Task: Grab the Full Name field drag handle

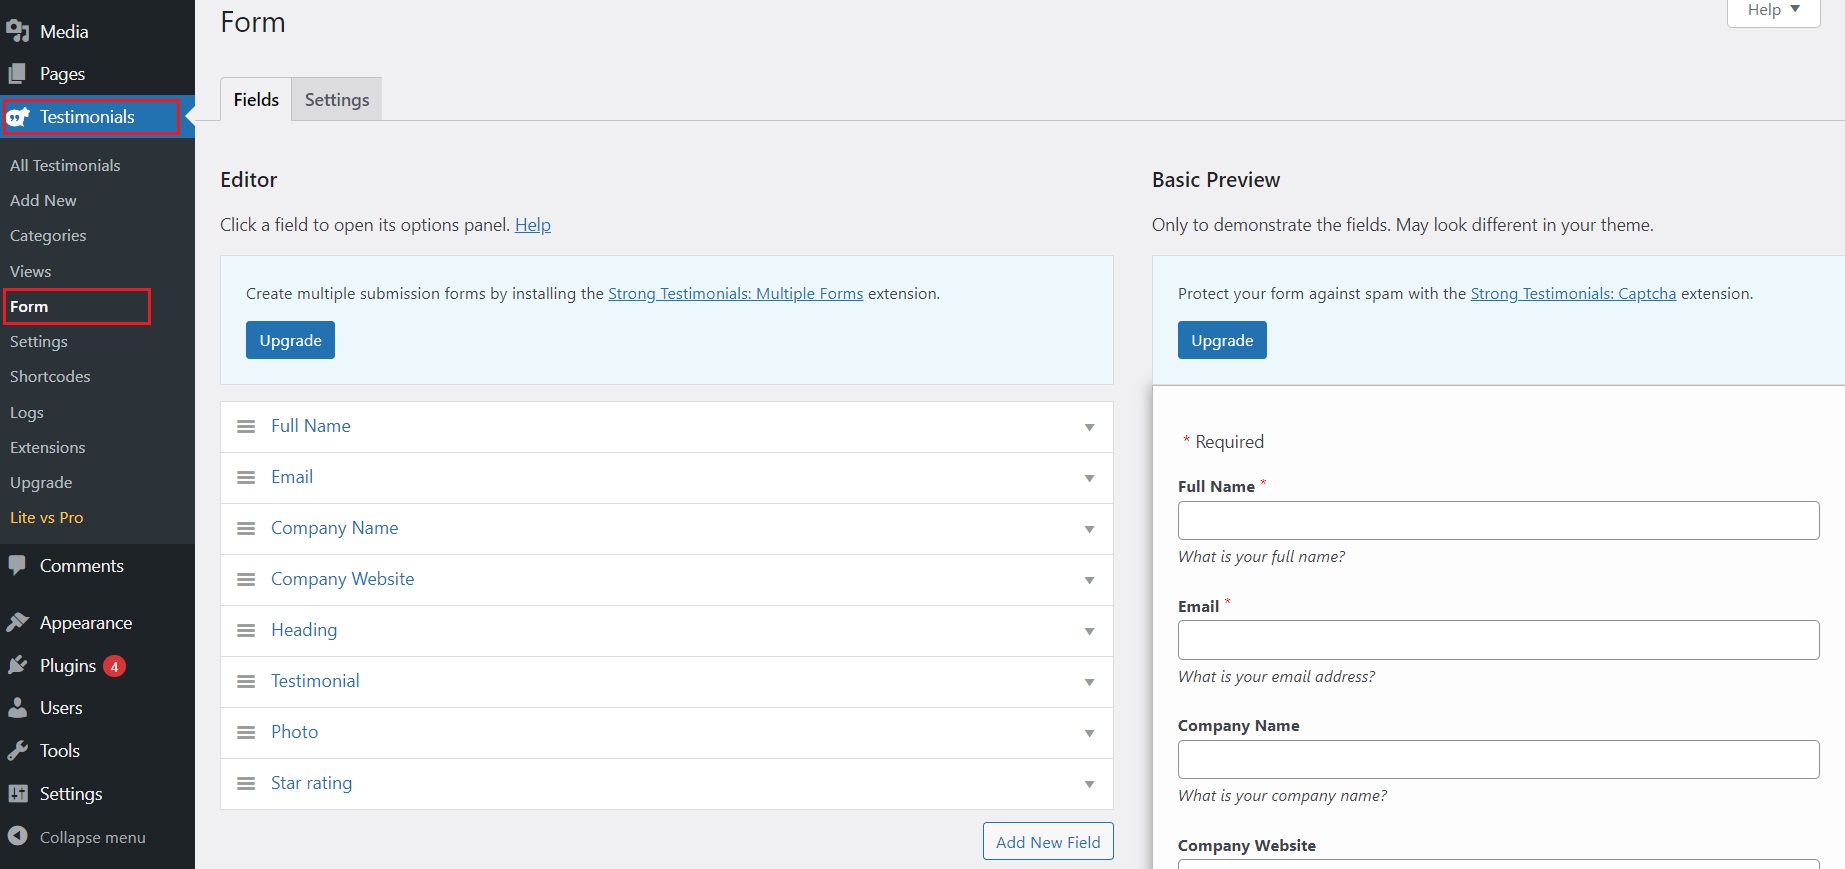Action: (x=246, y=426)
